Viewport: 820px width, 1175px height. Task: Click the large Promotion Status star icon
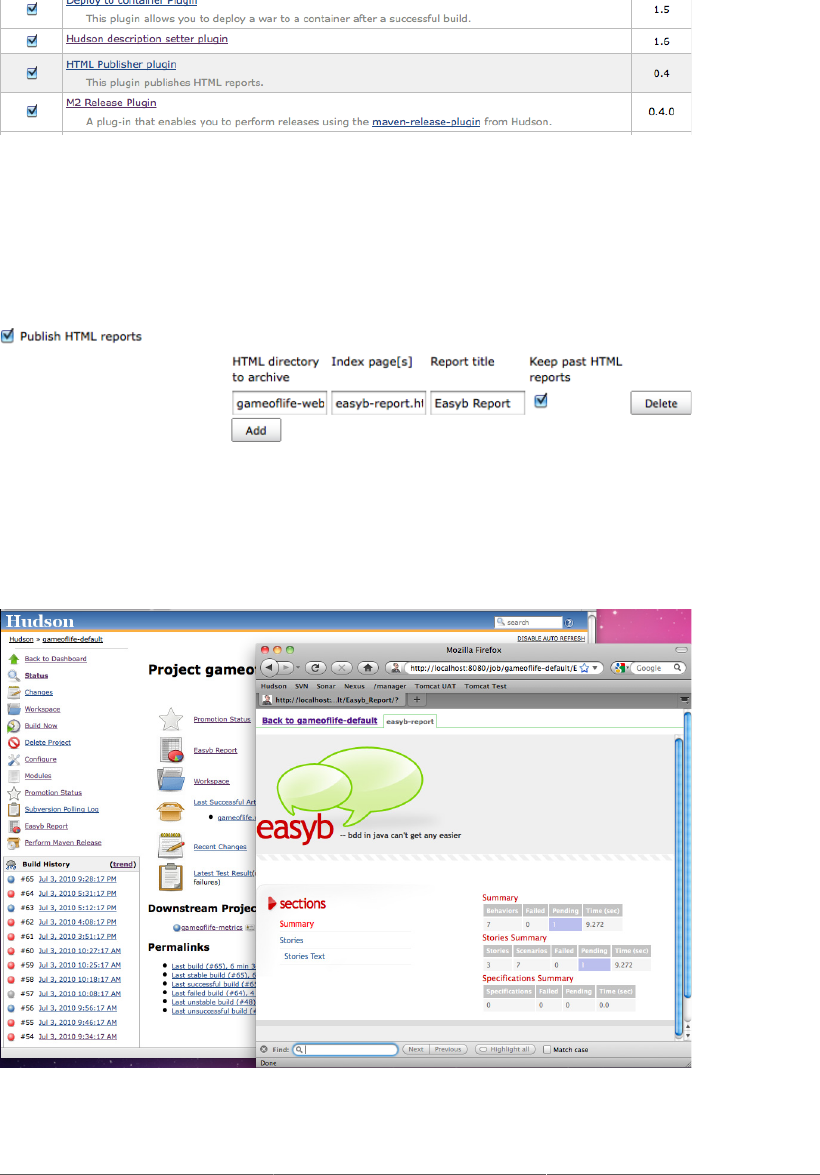pos(171,719)
